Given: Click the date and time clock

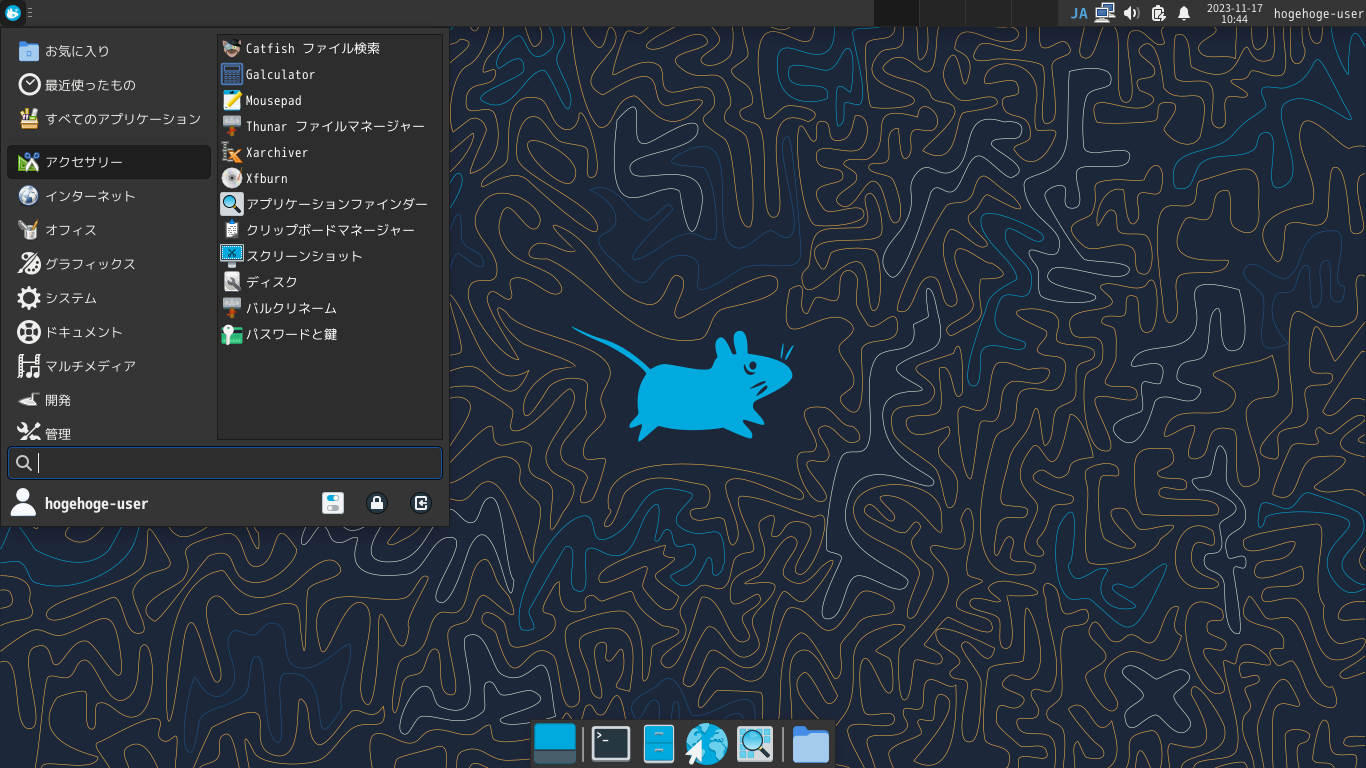Looking at the screenshot, I should tap(1234, 13).
